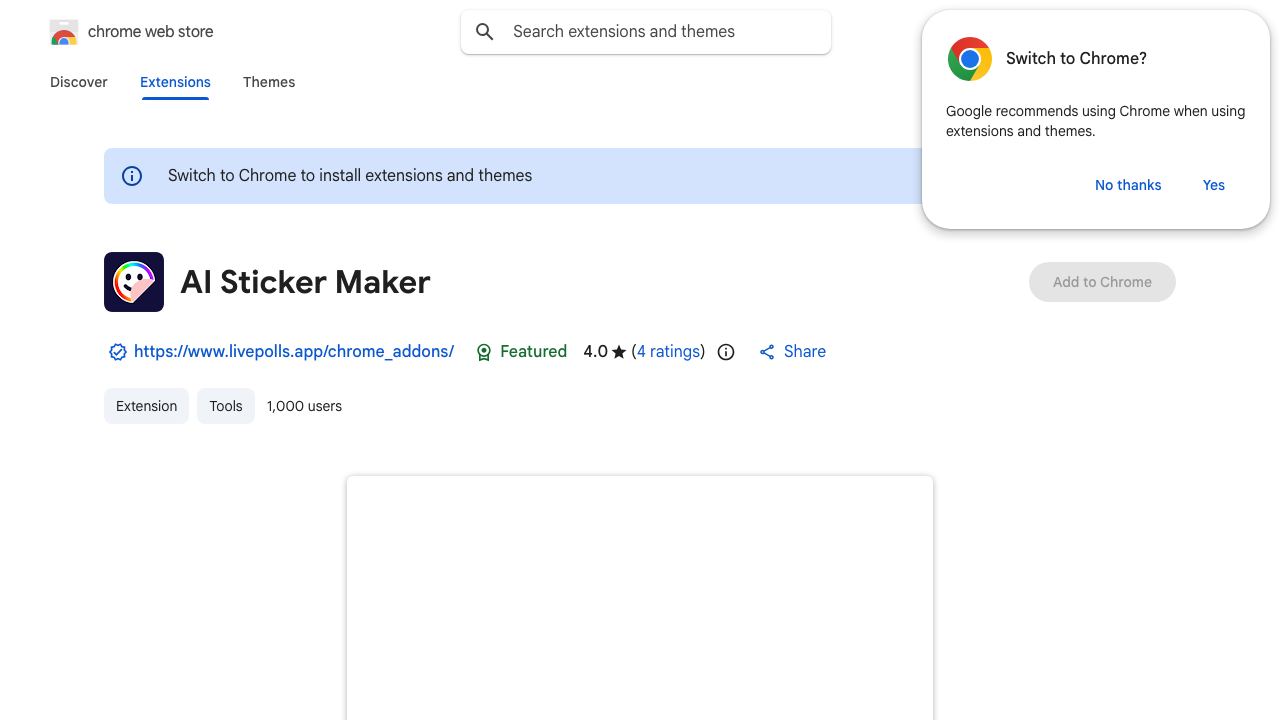Click the AI Sticker Maker title
The image size is (1280, 720).
305,282
